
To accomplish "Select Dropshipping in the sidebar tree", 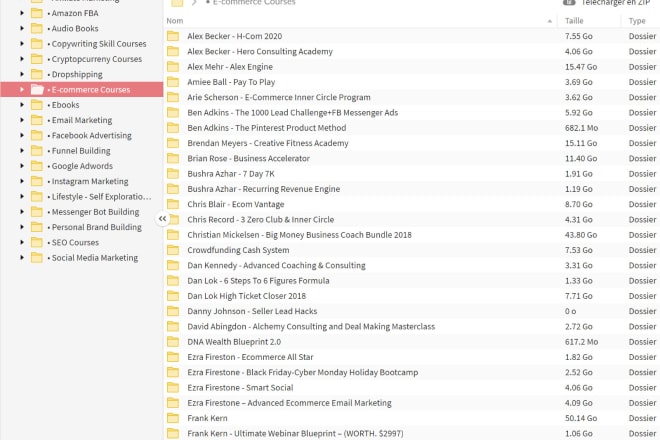I will click(75, 75).
